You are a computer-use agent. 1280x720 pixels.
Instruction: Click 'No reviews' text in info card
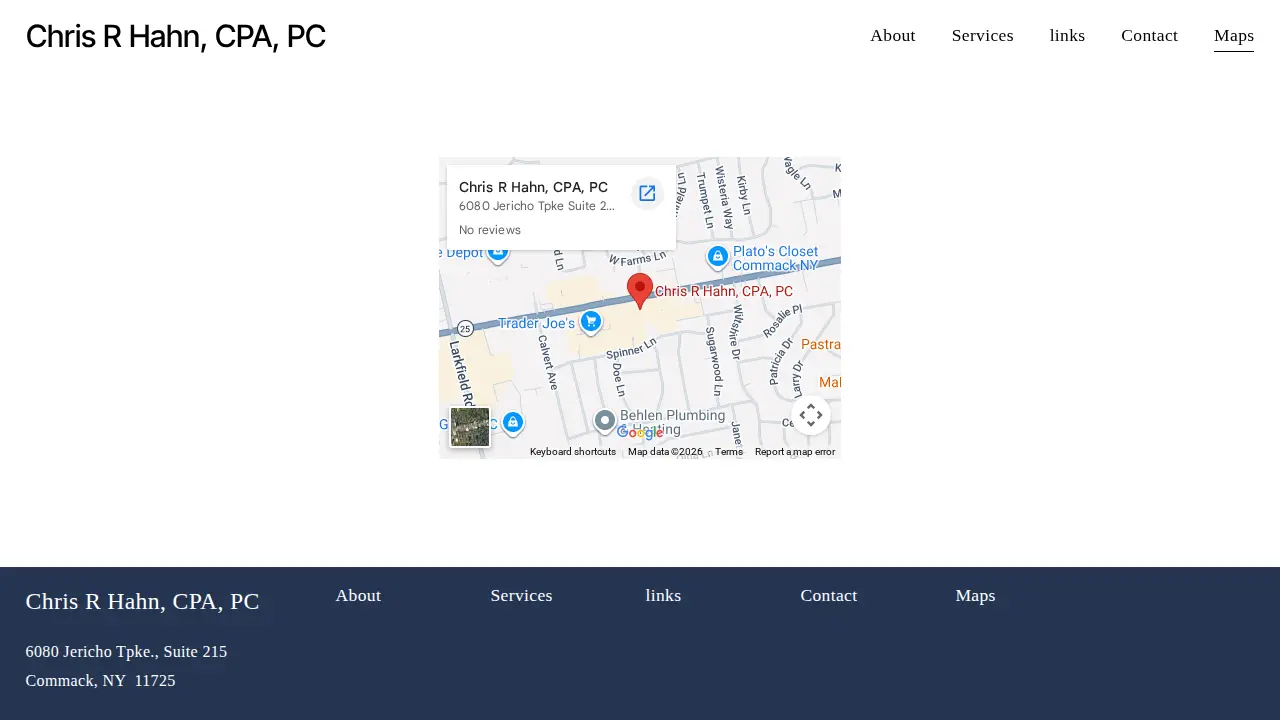(x=490, y=230)
